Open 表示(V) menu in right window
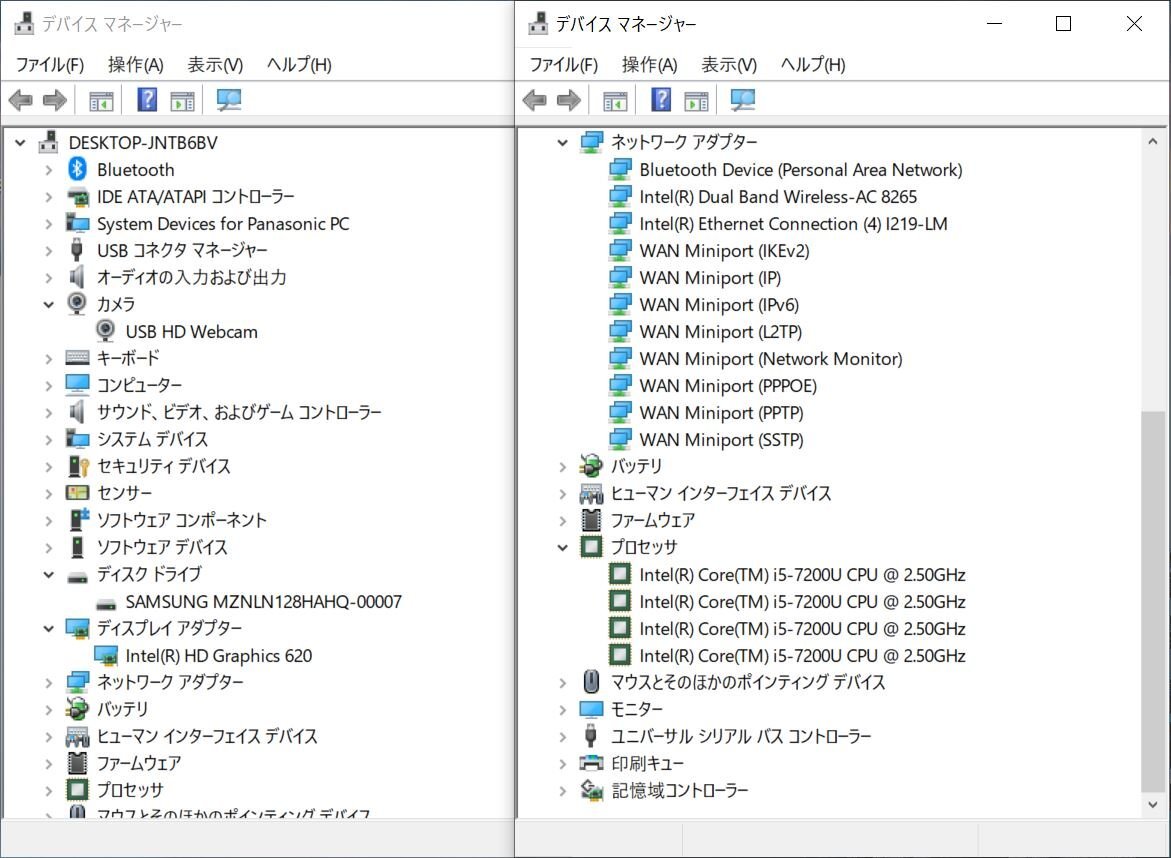Viewport: 1171px width, 858px height. pos(729,65)
